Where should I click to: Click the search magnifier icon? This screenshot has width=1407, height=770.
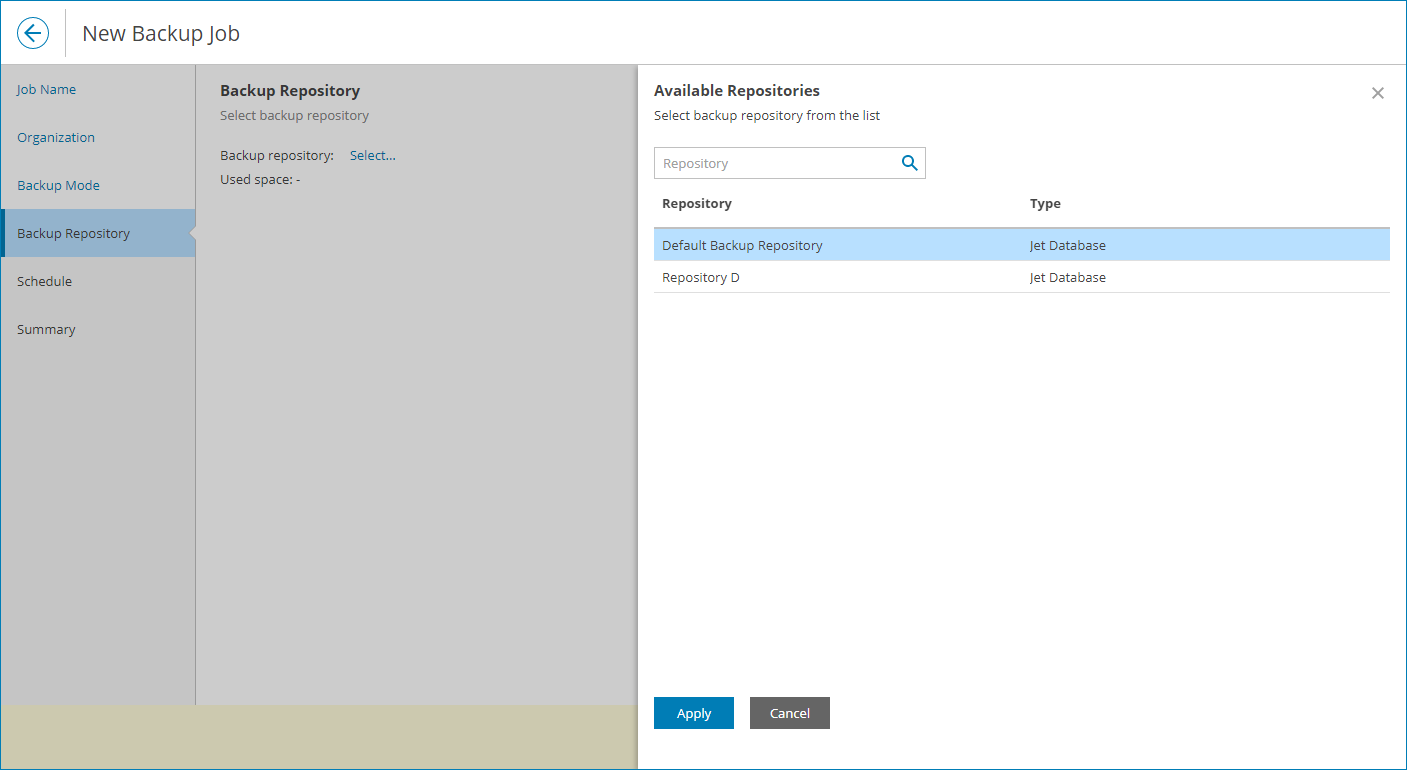(909, 163)
